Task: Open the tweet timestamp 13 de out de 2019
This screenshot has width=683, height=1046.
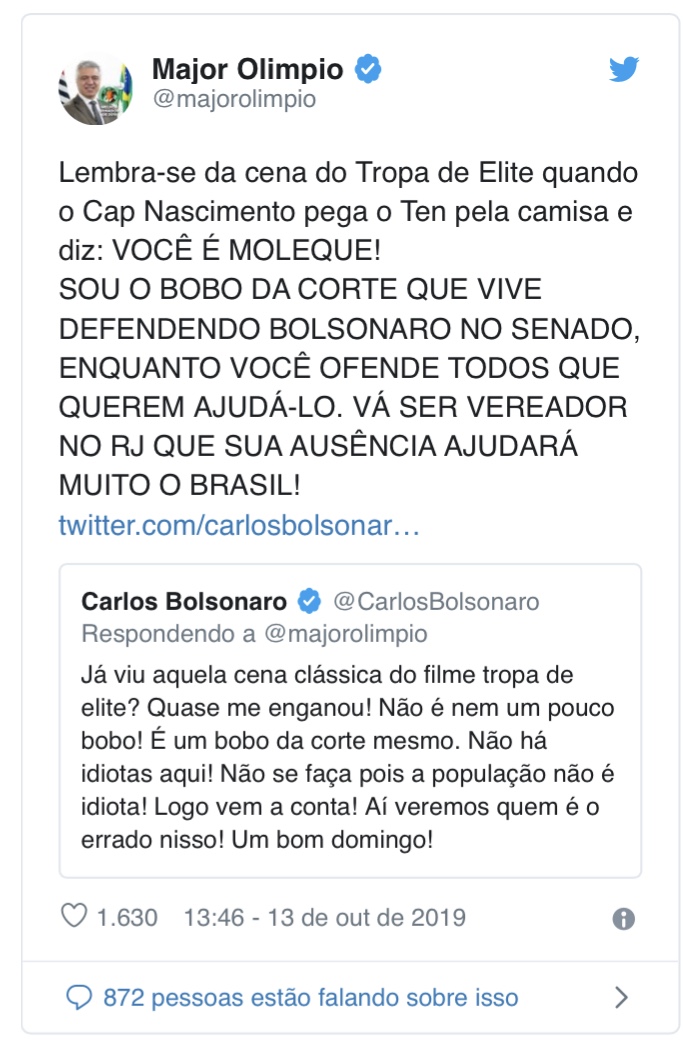Action: click(324, 917)
